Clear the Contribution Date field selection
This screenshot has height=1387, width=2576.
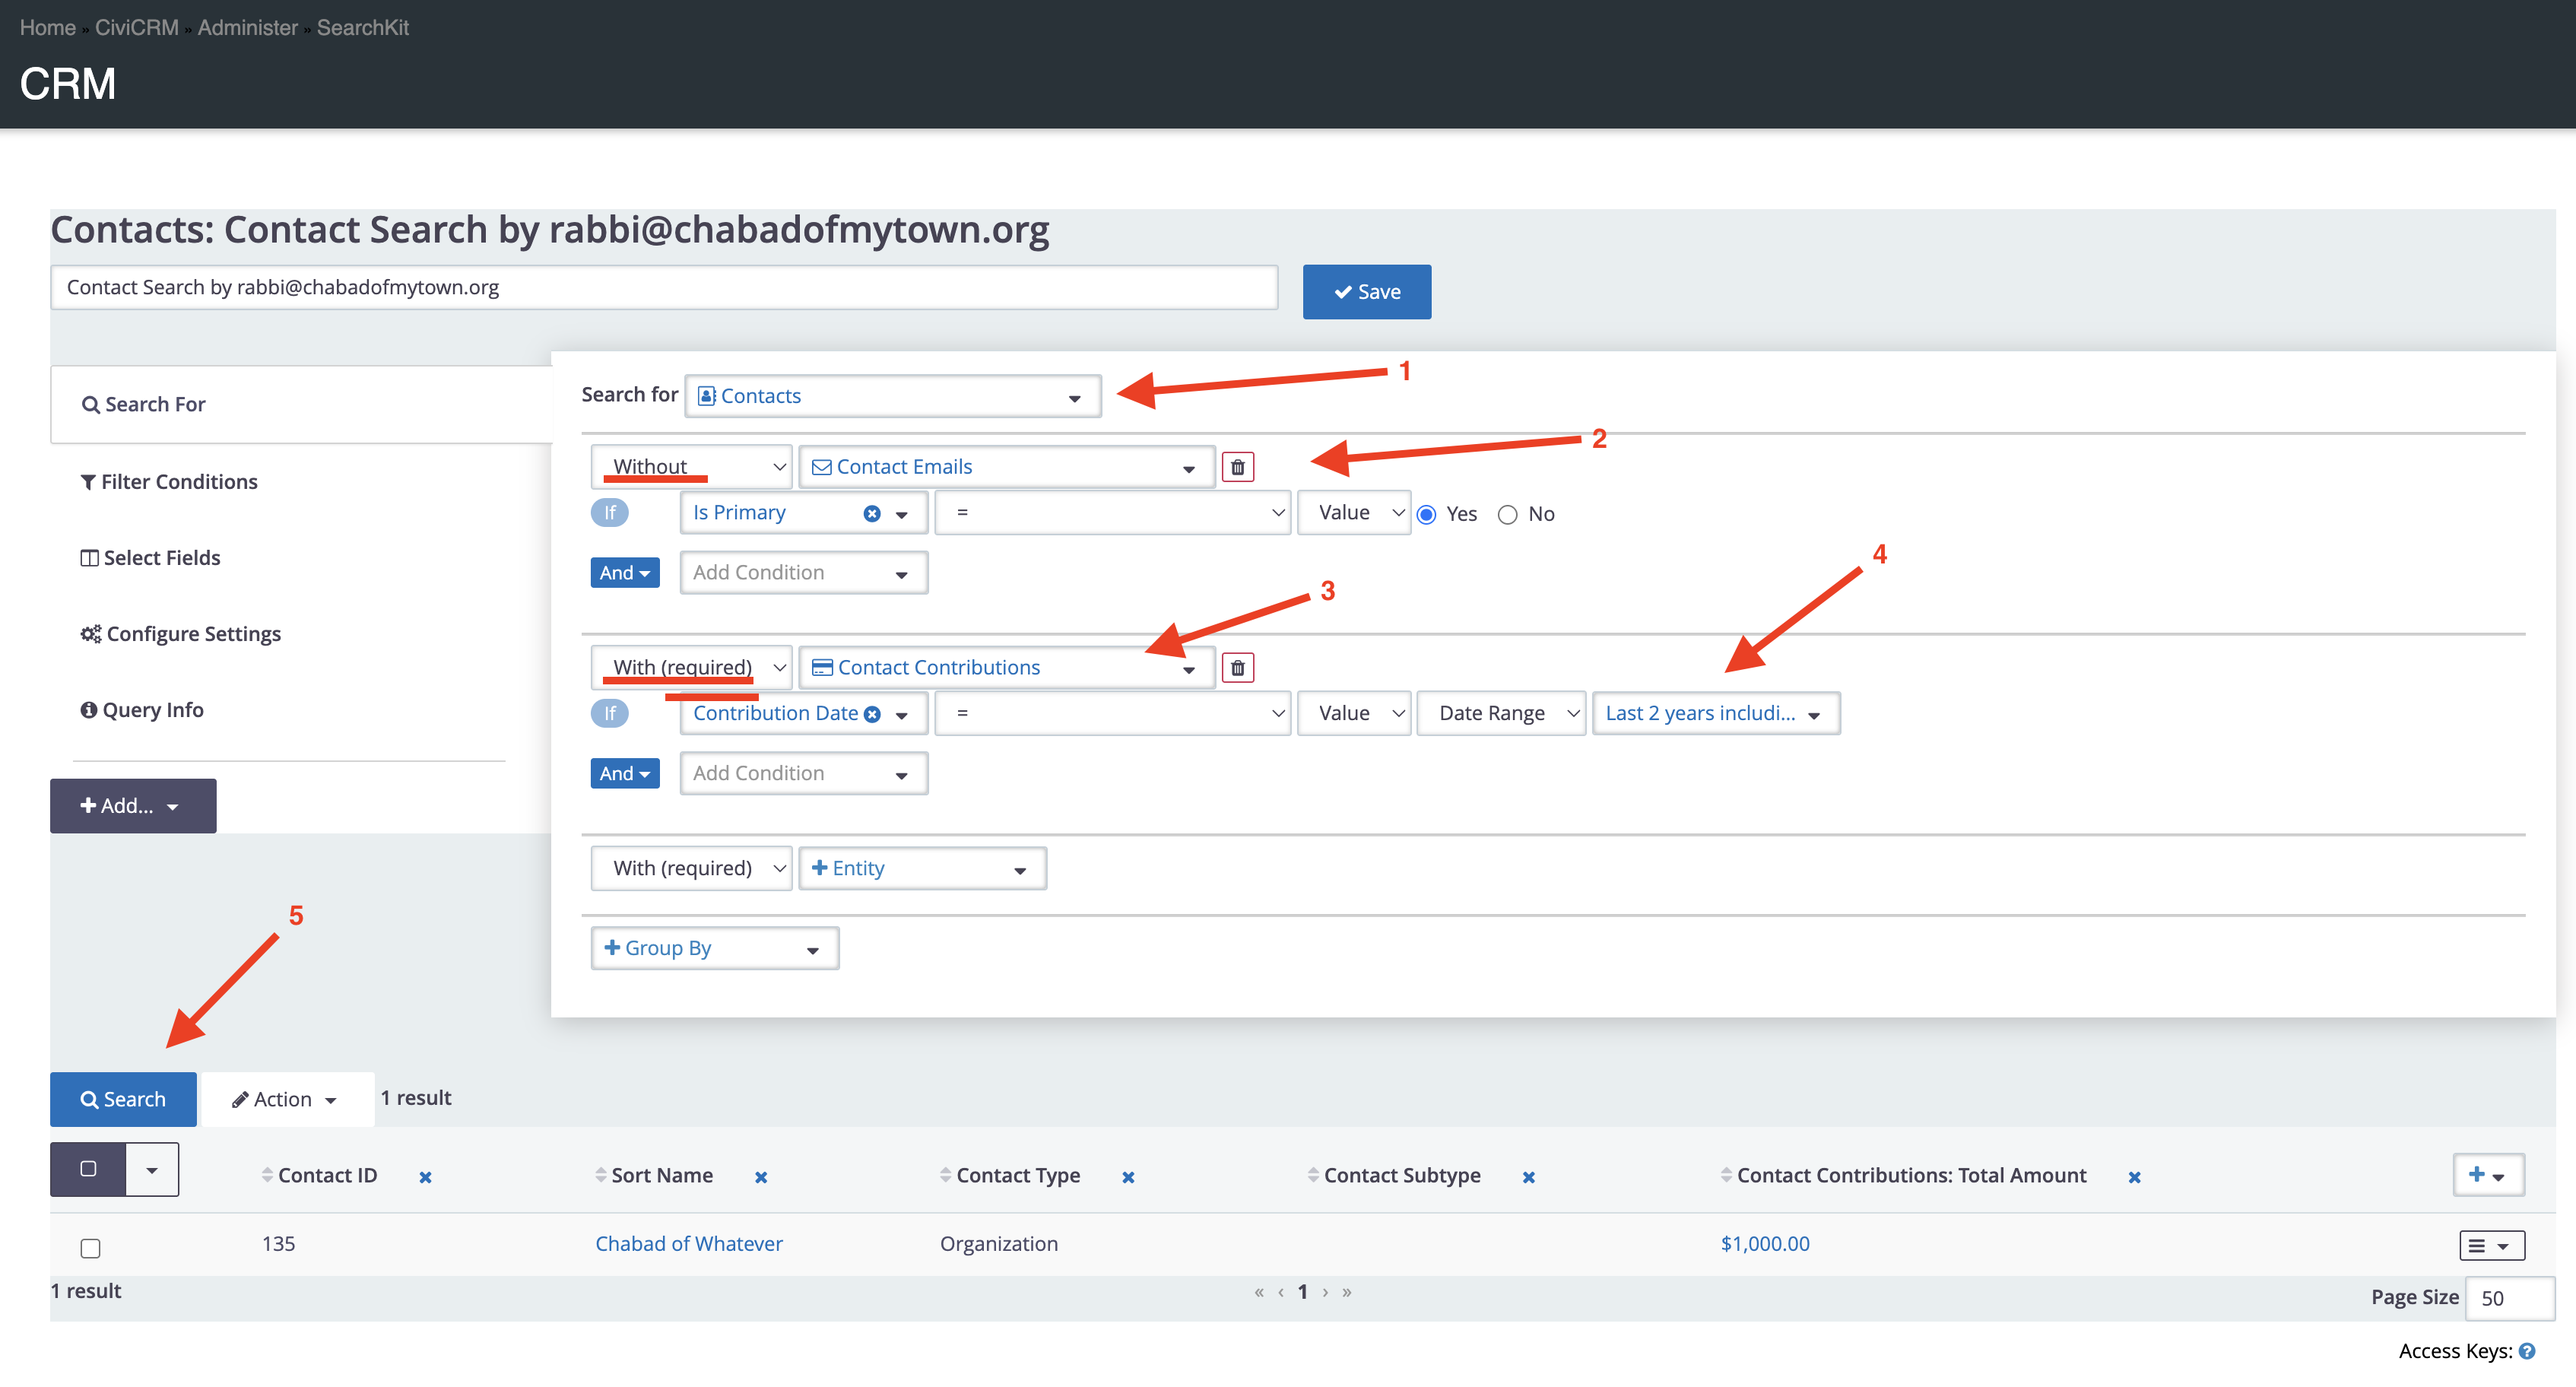pyautogui.click(x=872, y=714)
